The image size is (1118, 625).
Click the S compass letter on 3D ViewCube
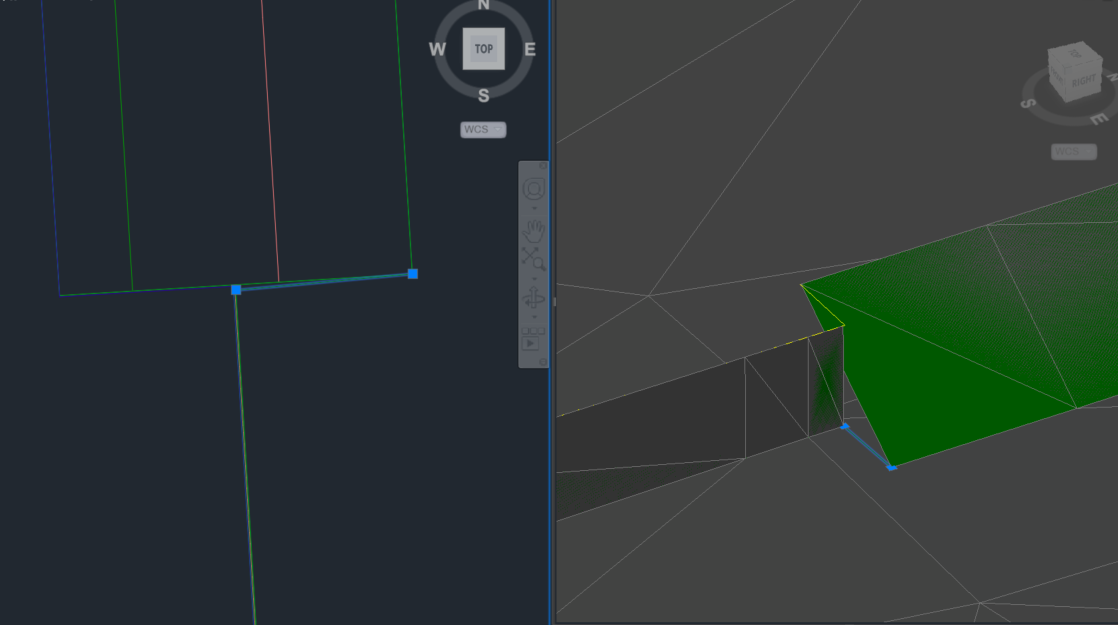pos(1027,103)
